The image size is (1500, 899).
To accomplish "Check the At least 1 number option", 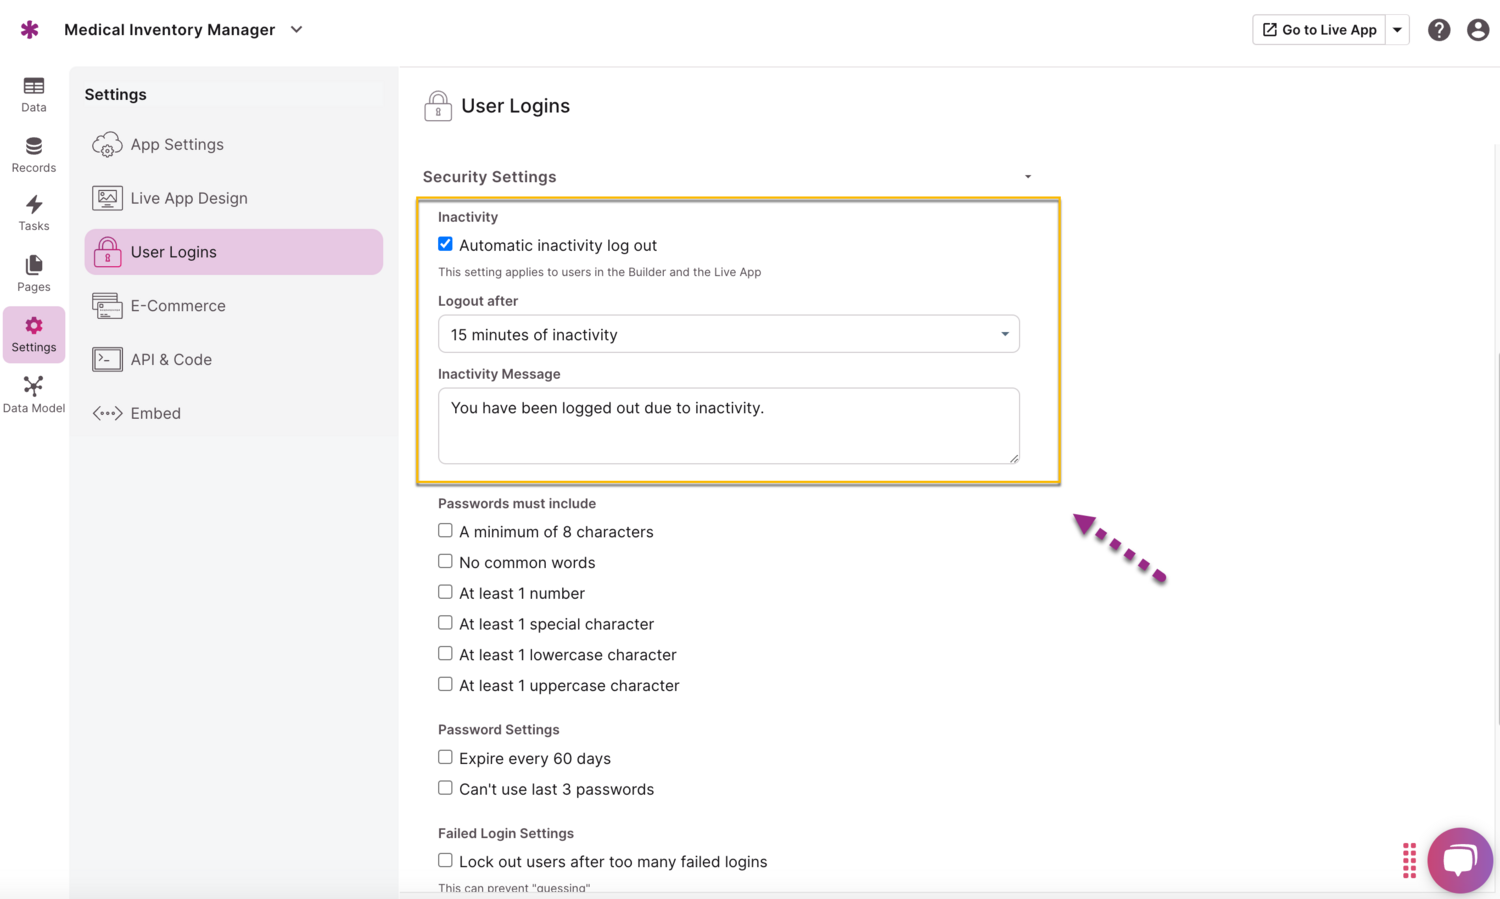I will tap(446, 592).
